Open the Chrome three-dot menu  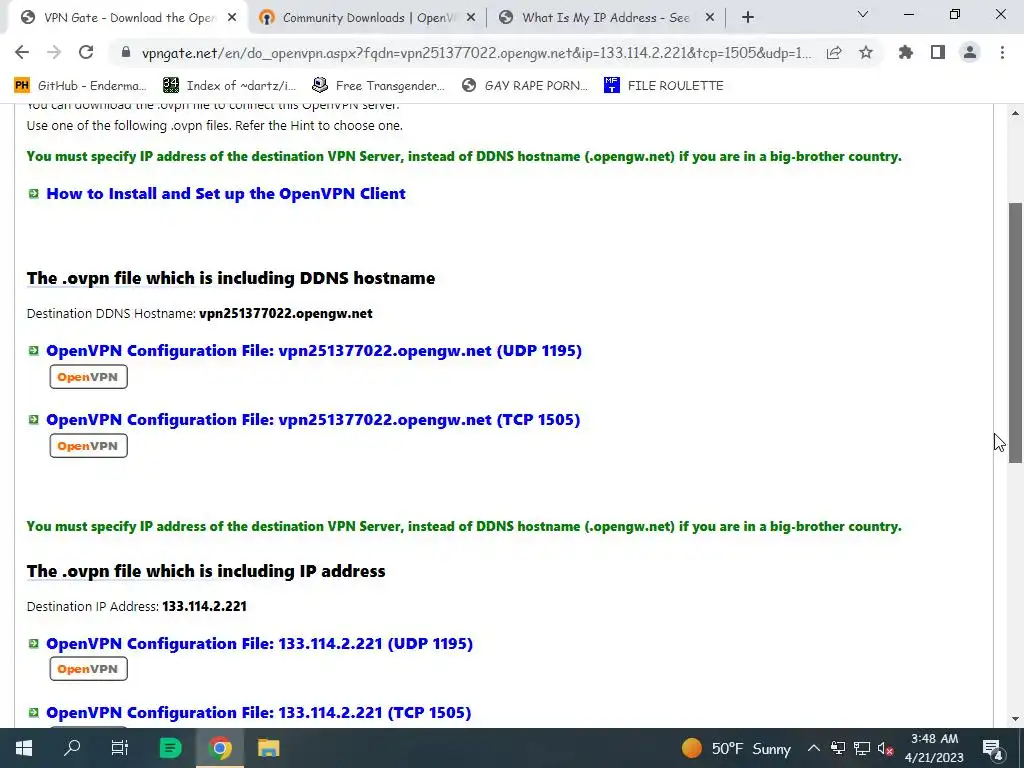(1002, 52)
